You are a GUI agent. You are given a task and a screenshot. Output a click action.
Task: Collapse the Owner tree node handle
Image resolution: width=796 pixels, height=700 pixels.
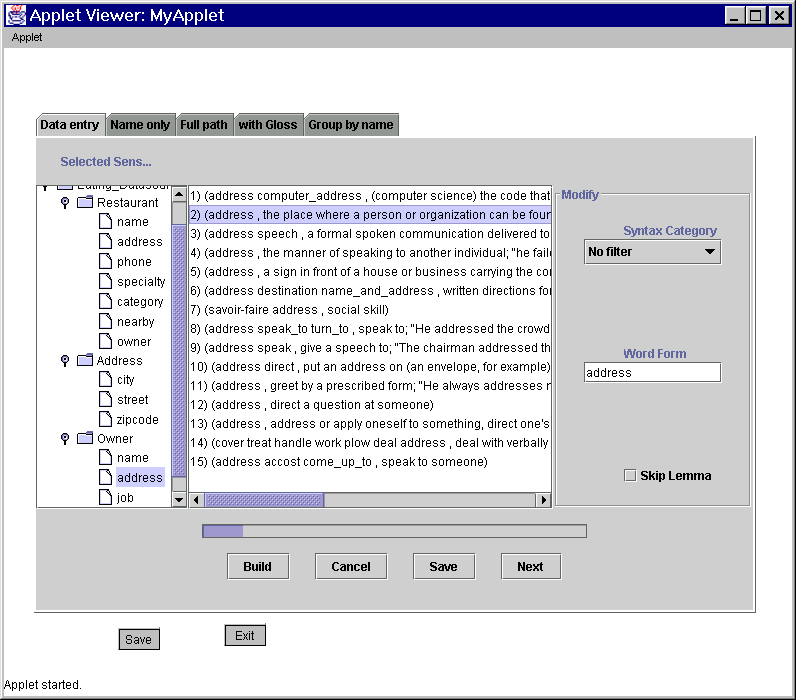point(65,439)
